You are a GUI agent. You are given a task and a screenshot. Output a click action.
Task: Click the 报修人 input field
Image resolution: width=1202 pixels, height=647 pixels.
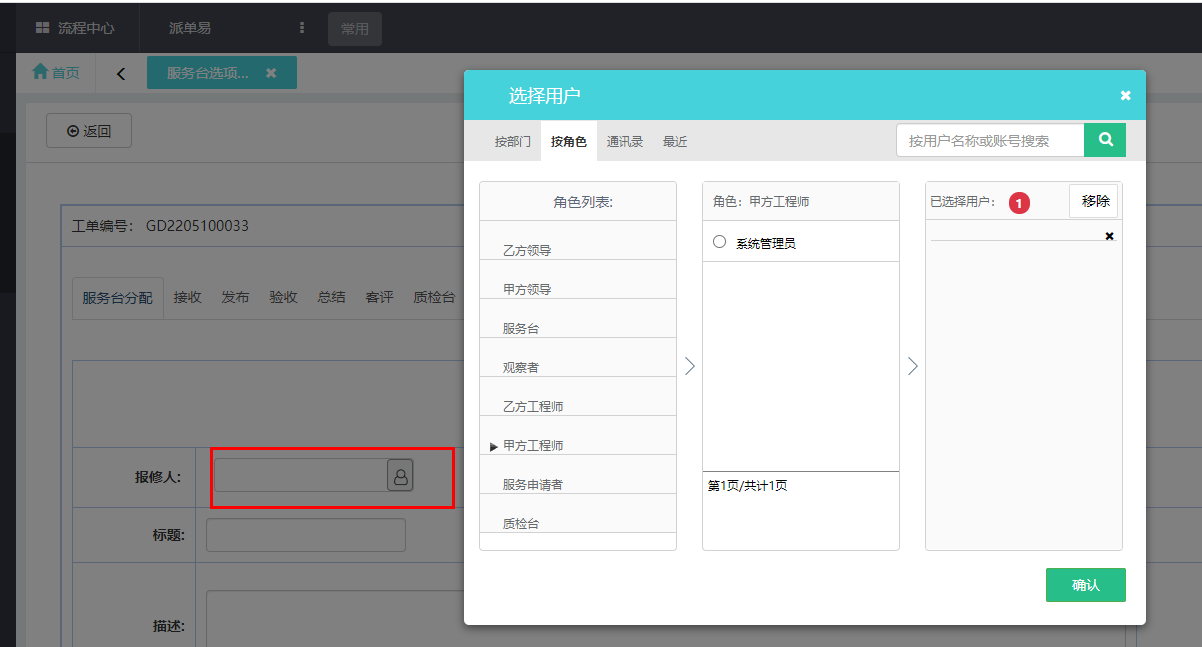point(301,477)
